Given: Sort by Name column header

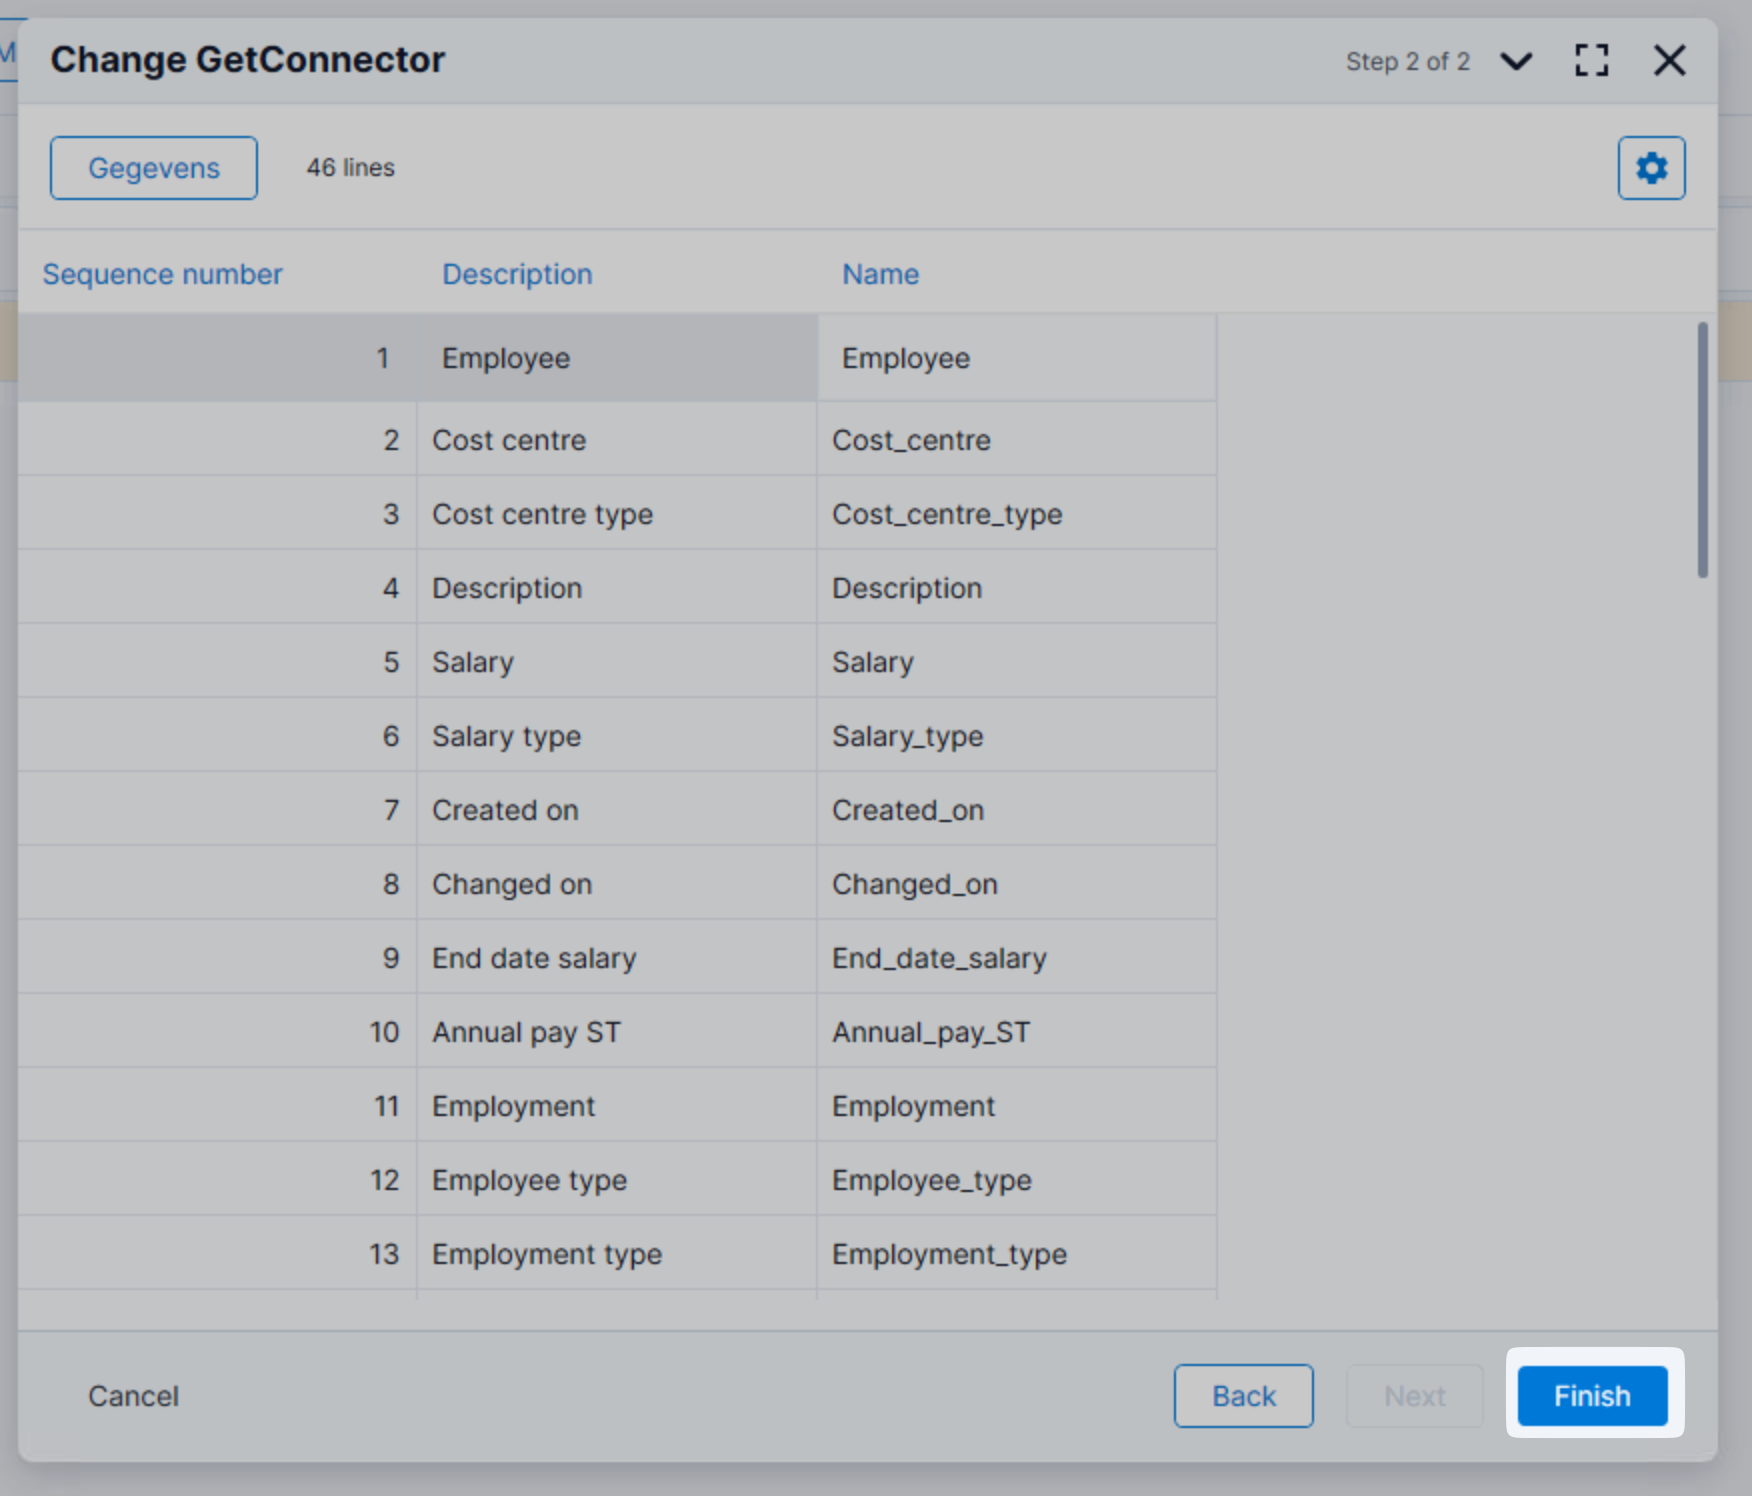Looking at the screenshot, I should click(x=880, y=274).
